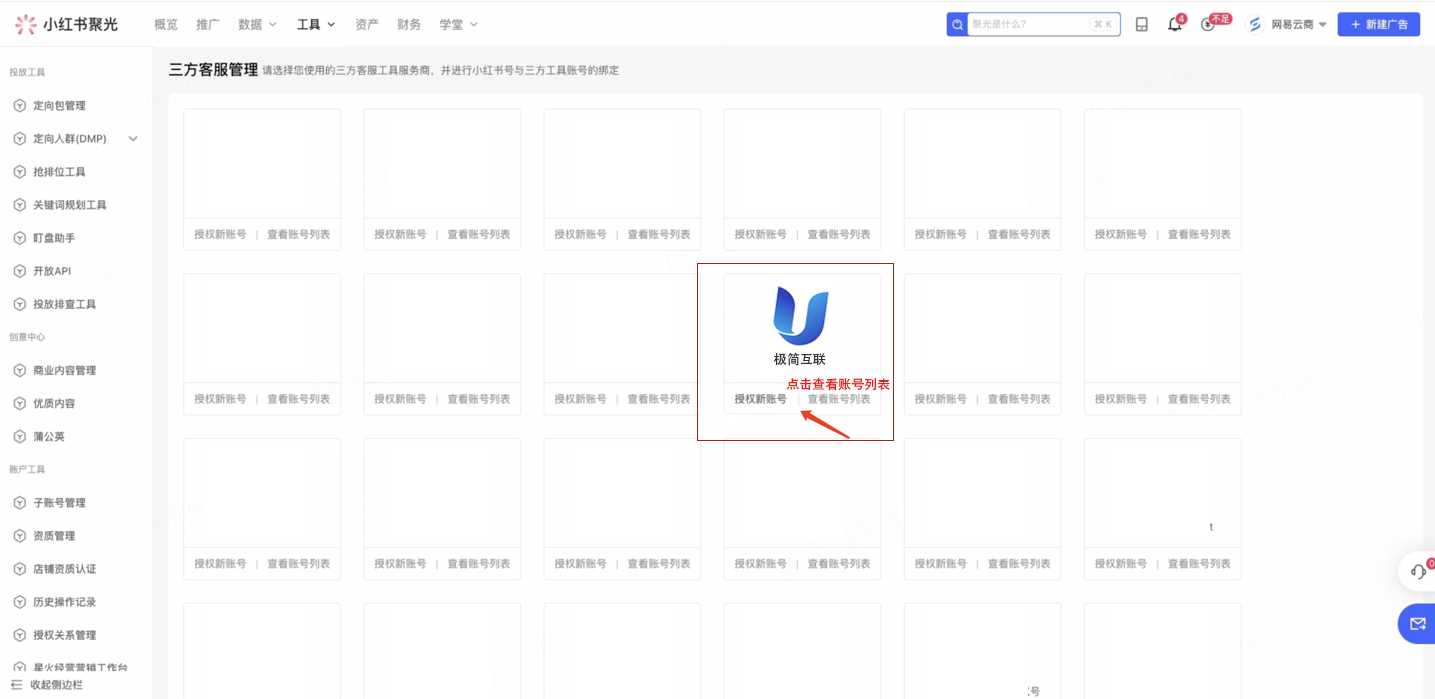1435x699 pixels.
Task: Click the 小红书聚光 logo
Action: pos(66,24)
